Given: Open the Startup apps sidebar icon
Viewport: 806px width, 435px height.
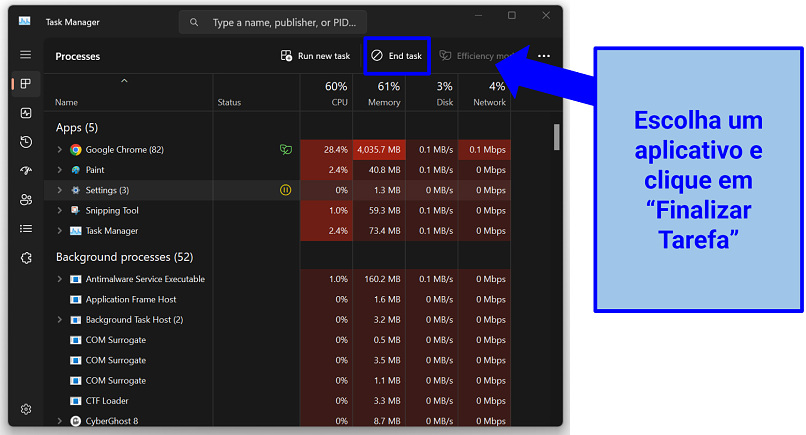Looking at the screenshot, I should (x=26, y=170).
